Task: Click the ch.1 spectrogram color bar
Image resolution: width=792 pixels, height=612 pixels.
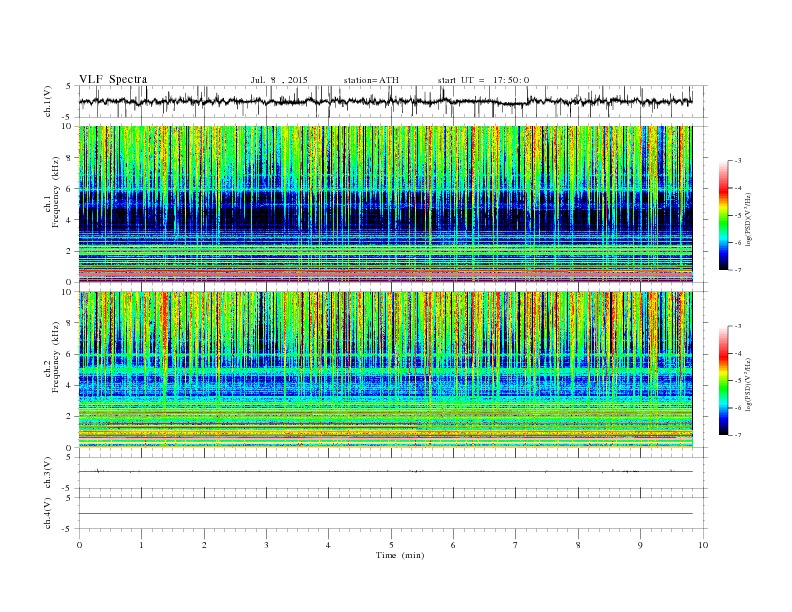Action: point(723,216)
